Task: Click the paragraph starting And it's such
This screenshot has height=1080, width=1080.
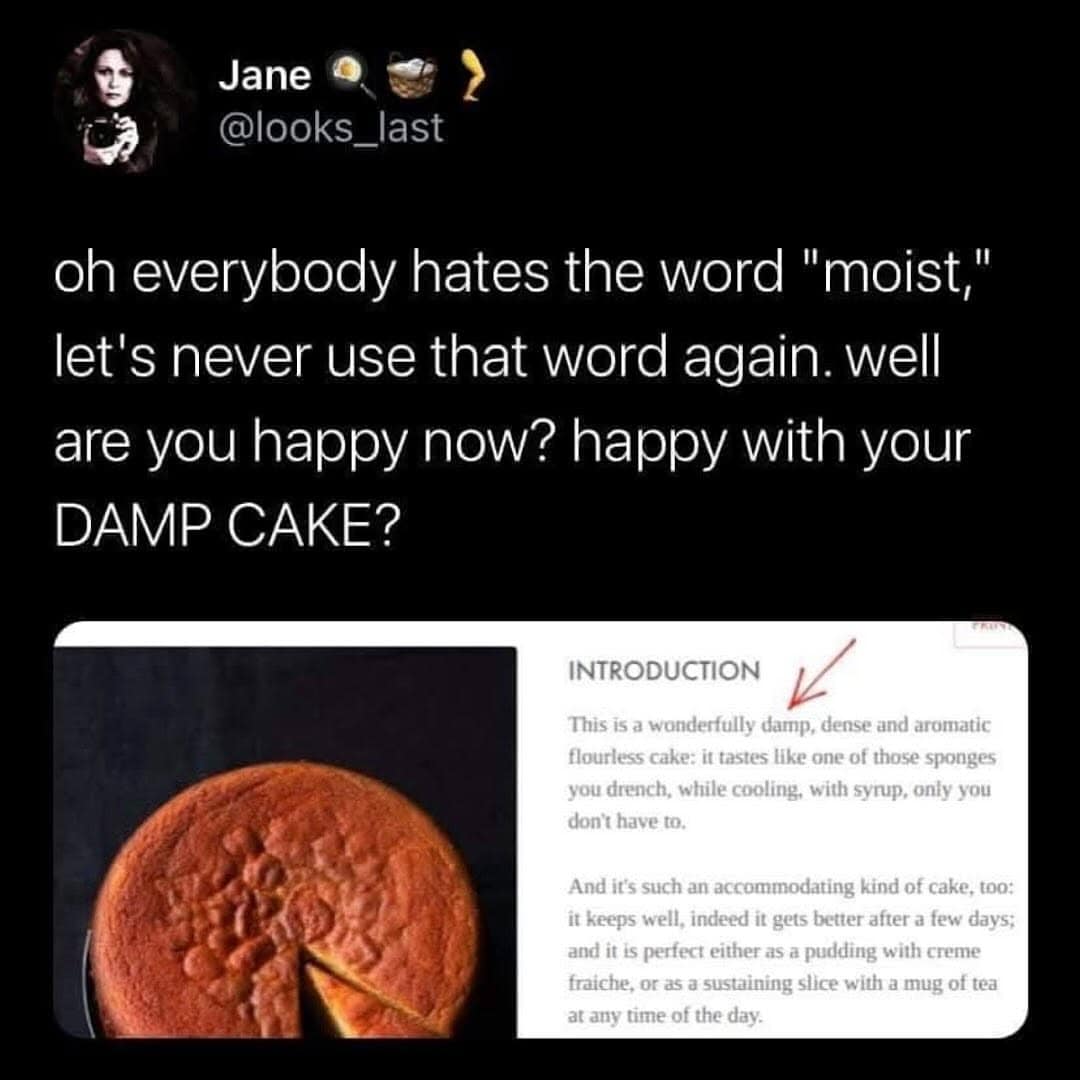Action: pyautogui.click(x=791, y=951)
